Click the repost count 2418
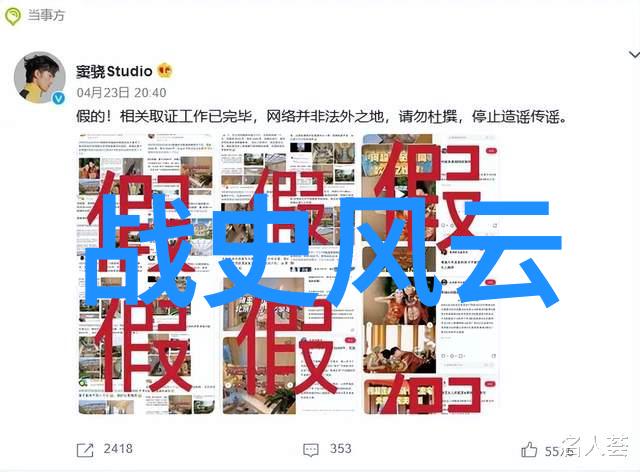Screen dimensions: 640x472 pyautogui.click(x=118, y=449)
